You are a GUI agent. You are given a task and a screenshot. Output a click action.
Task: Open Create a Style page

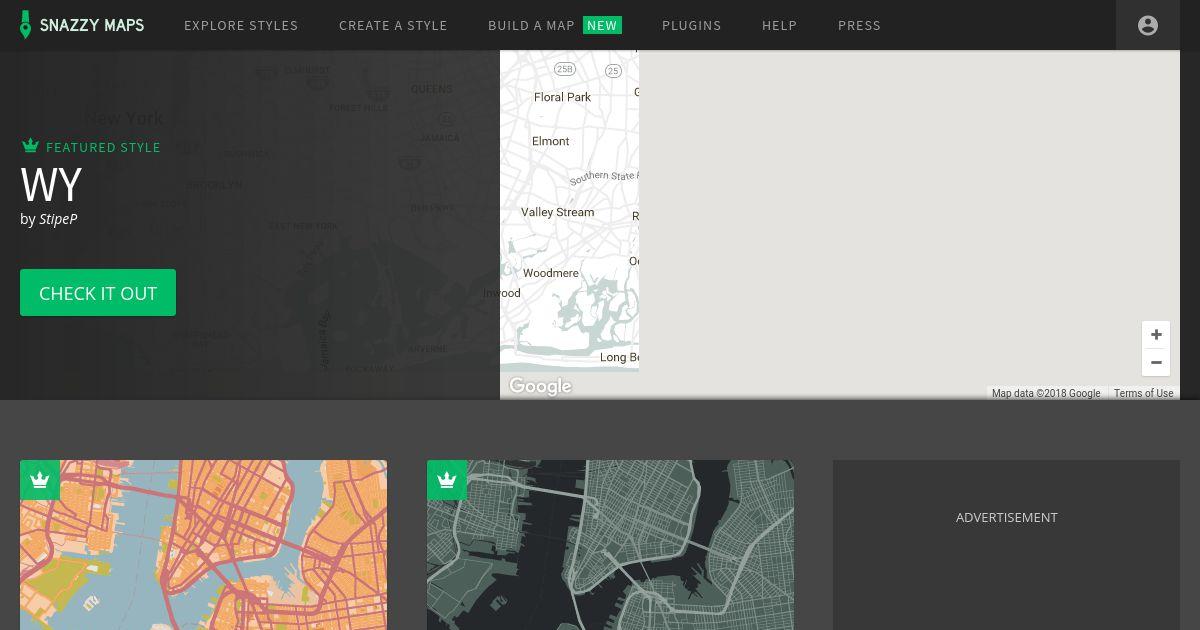point(393,25)
